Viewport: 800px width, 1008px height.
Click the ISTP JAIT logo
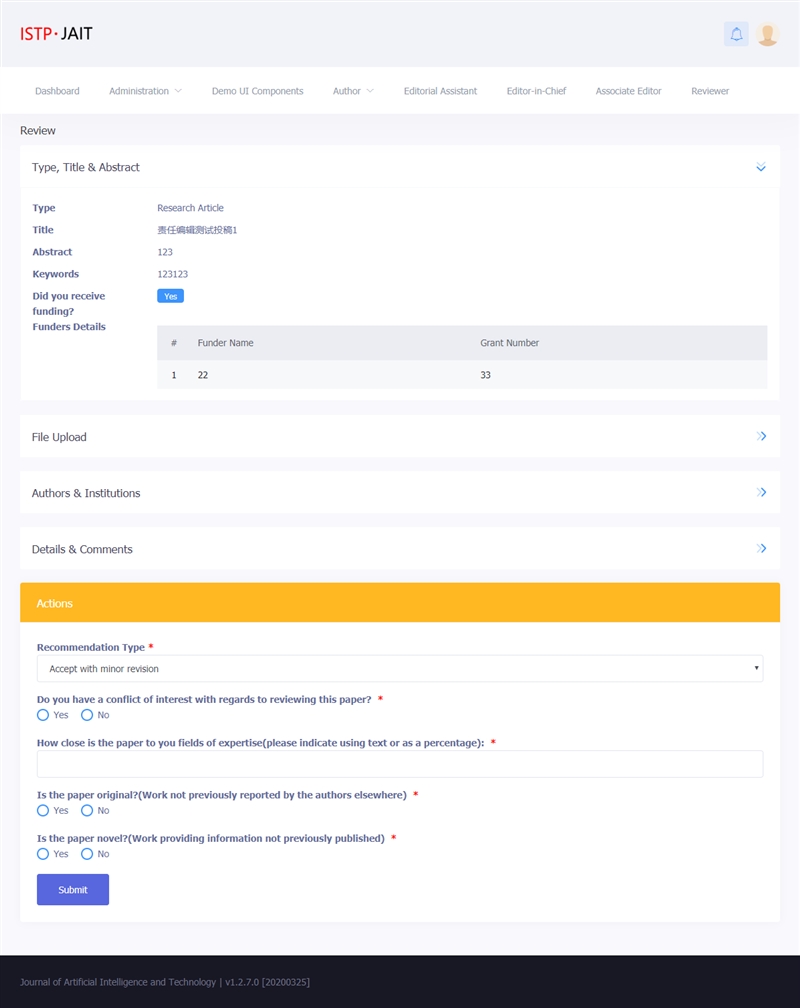click(x=56, y=34)
